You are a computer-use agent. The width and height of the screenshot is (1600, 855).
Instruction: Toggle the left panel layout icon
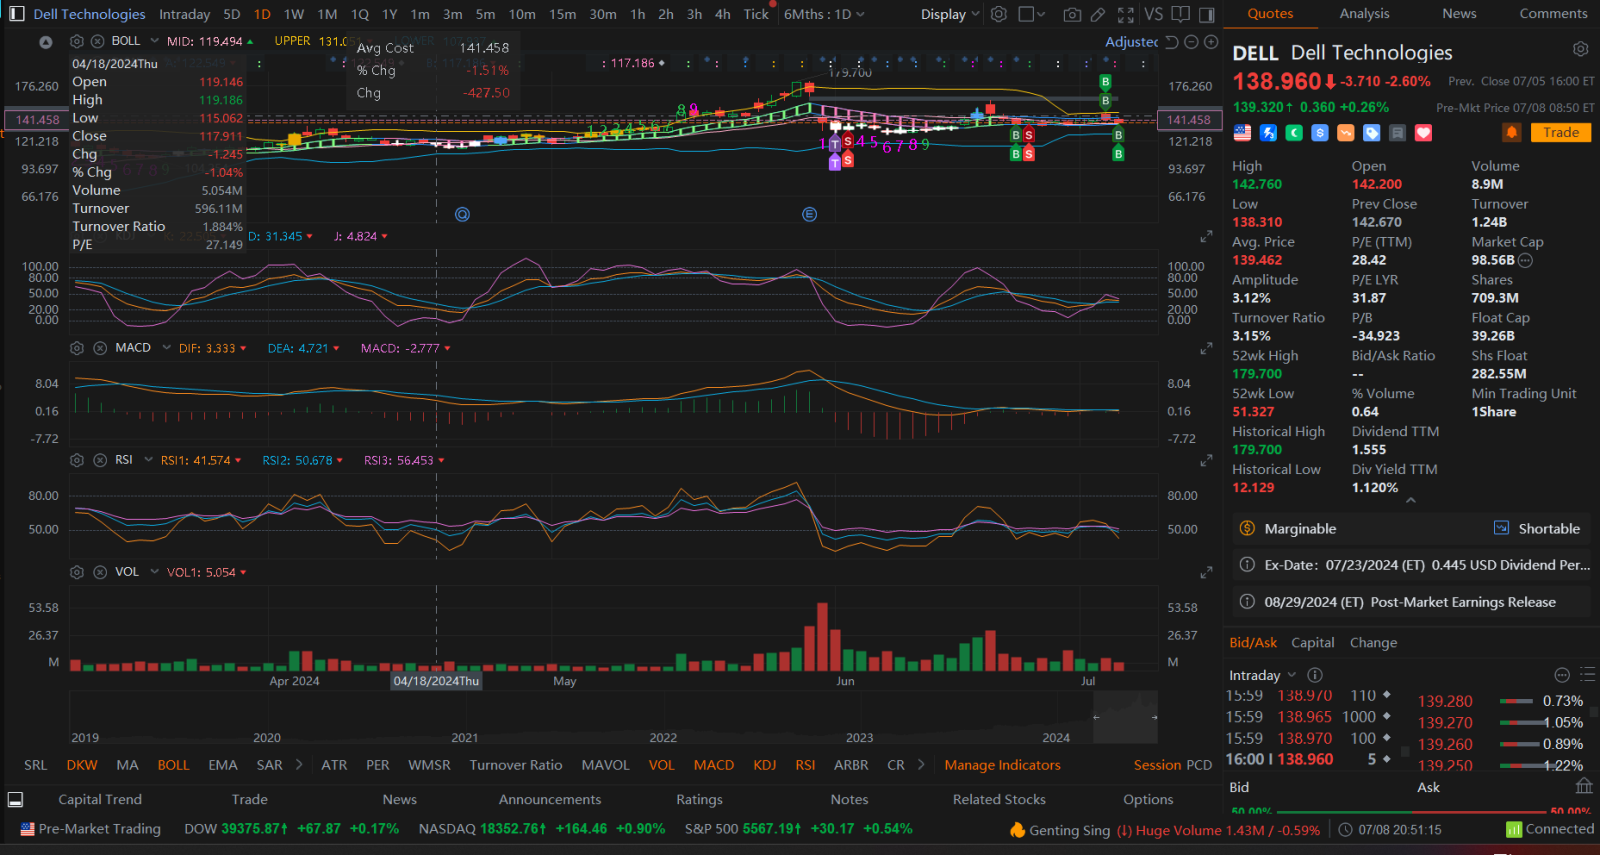[16, 14]
